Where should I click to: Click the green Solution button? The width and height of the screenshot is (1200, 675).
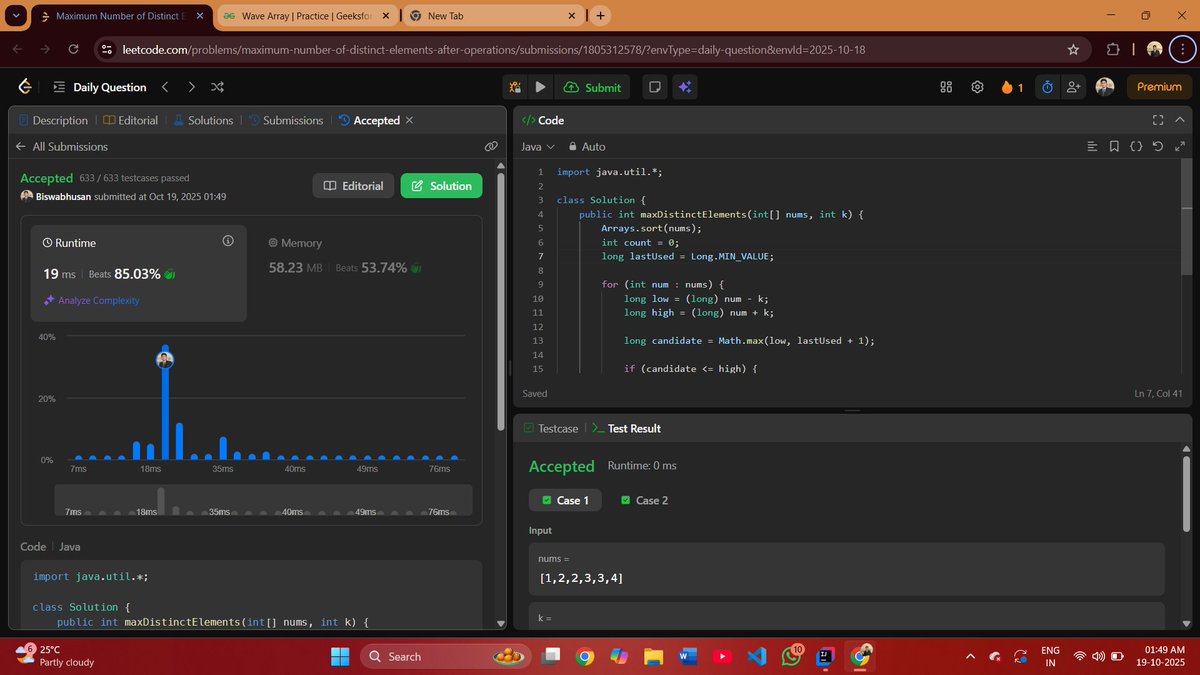pos(441,186)
